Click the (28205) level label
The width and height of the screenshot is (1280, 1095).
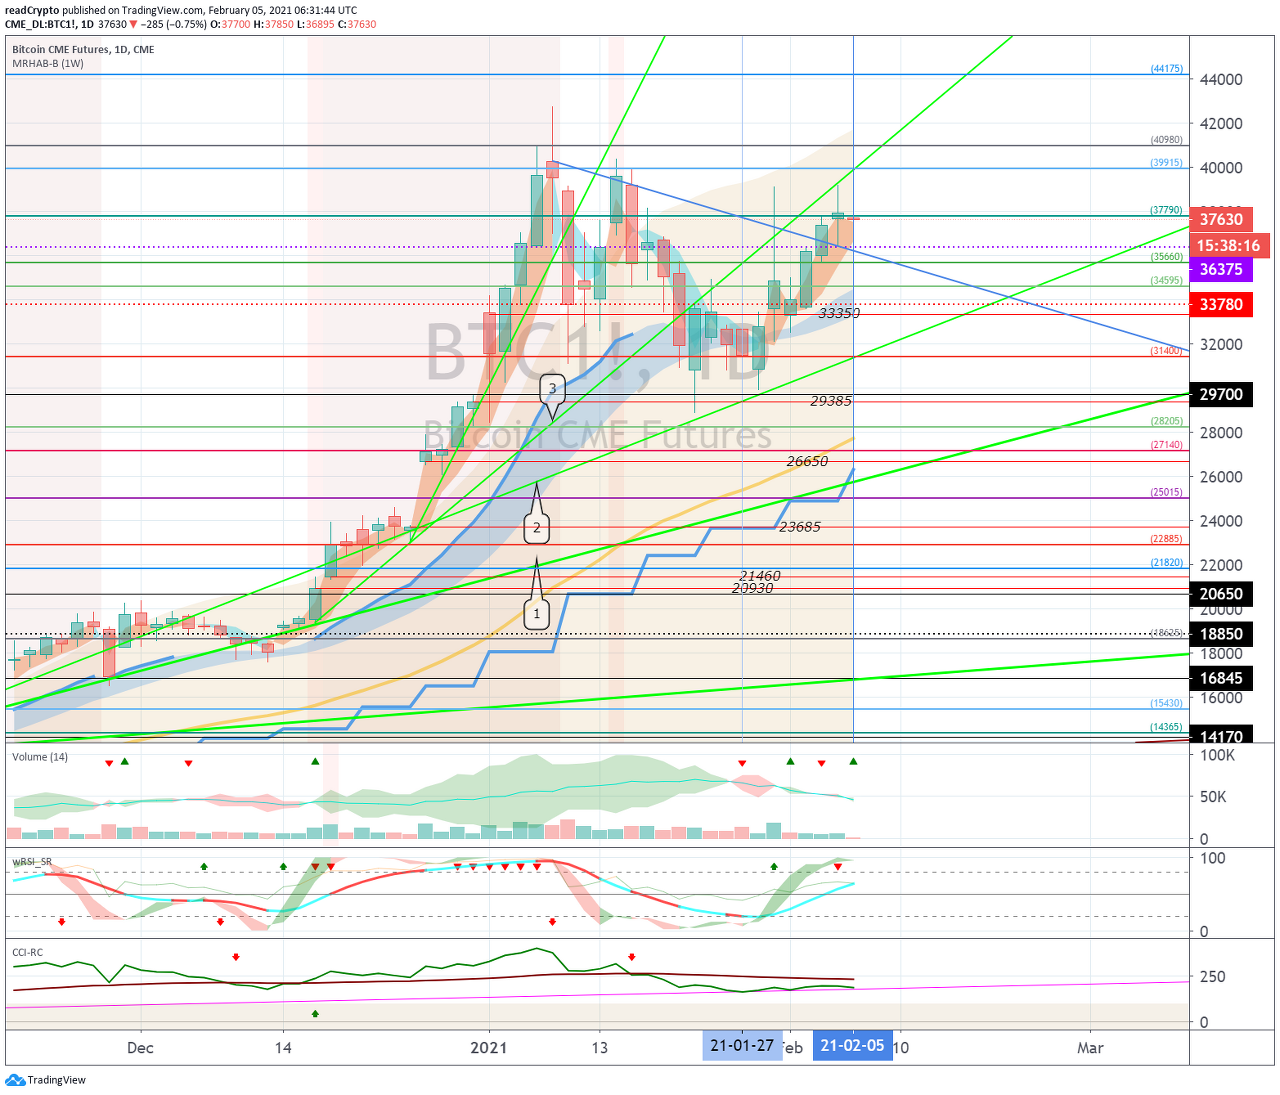pyautogui.click(x=1167, y=421)
